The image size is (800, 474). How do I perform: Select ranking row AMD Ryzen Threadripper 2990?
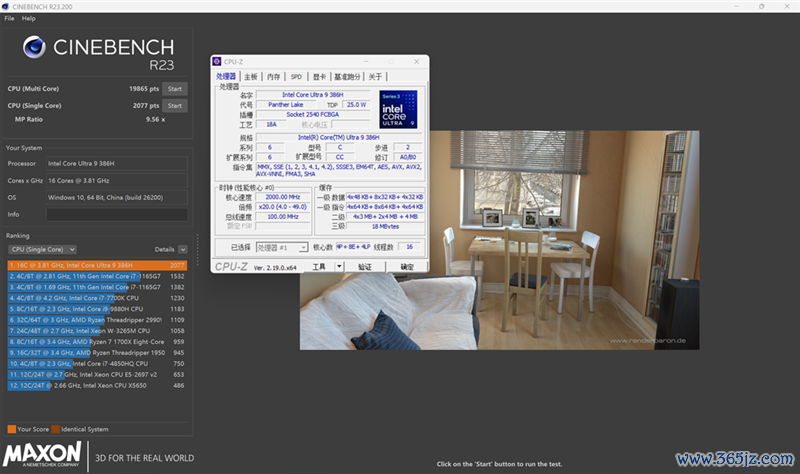[x=97, y=320]
